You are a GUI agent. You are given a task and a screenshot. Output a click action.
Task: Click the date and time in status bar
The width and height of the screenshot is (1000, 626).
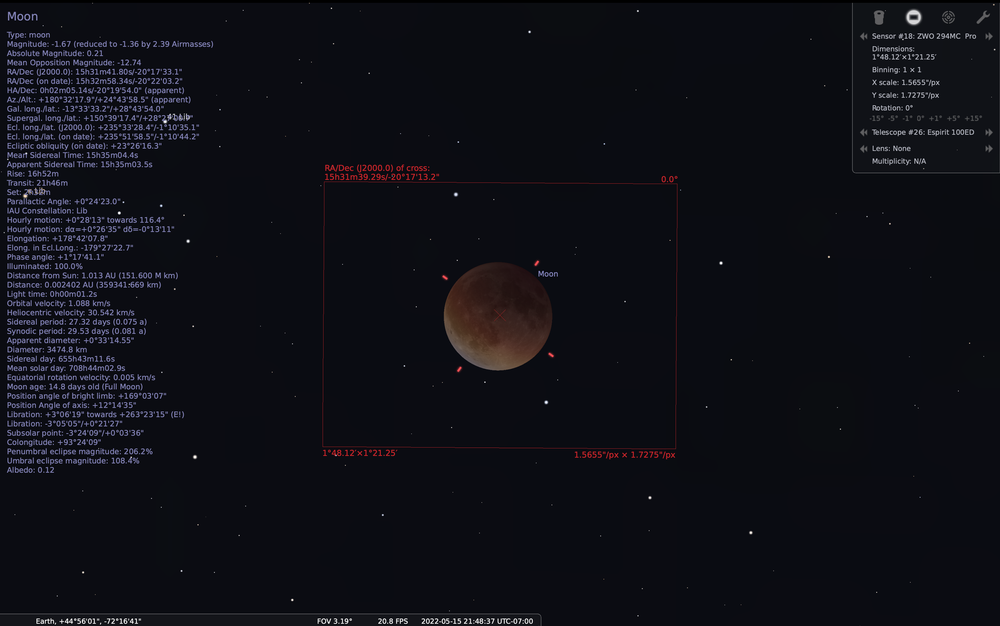477,621
